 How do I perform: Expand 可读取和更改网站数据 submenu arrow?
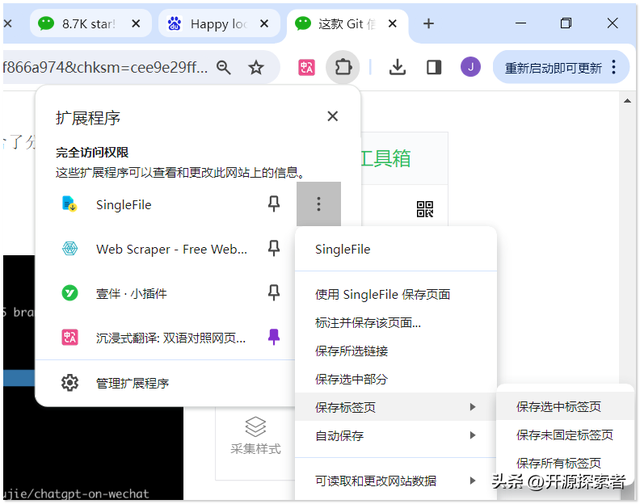[473, 480]
